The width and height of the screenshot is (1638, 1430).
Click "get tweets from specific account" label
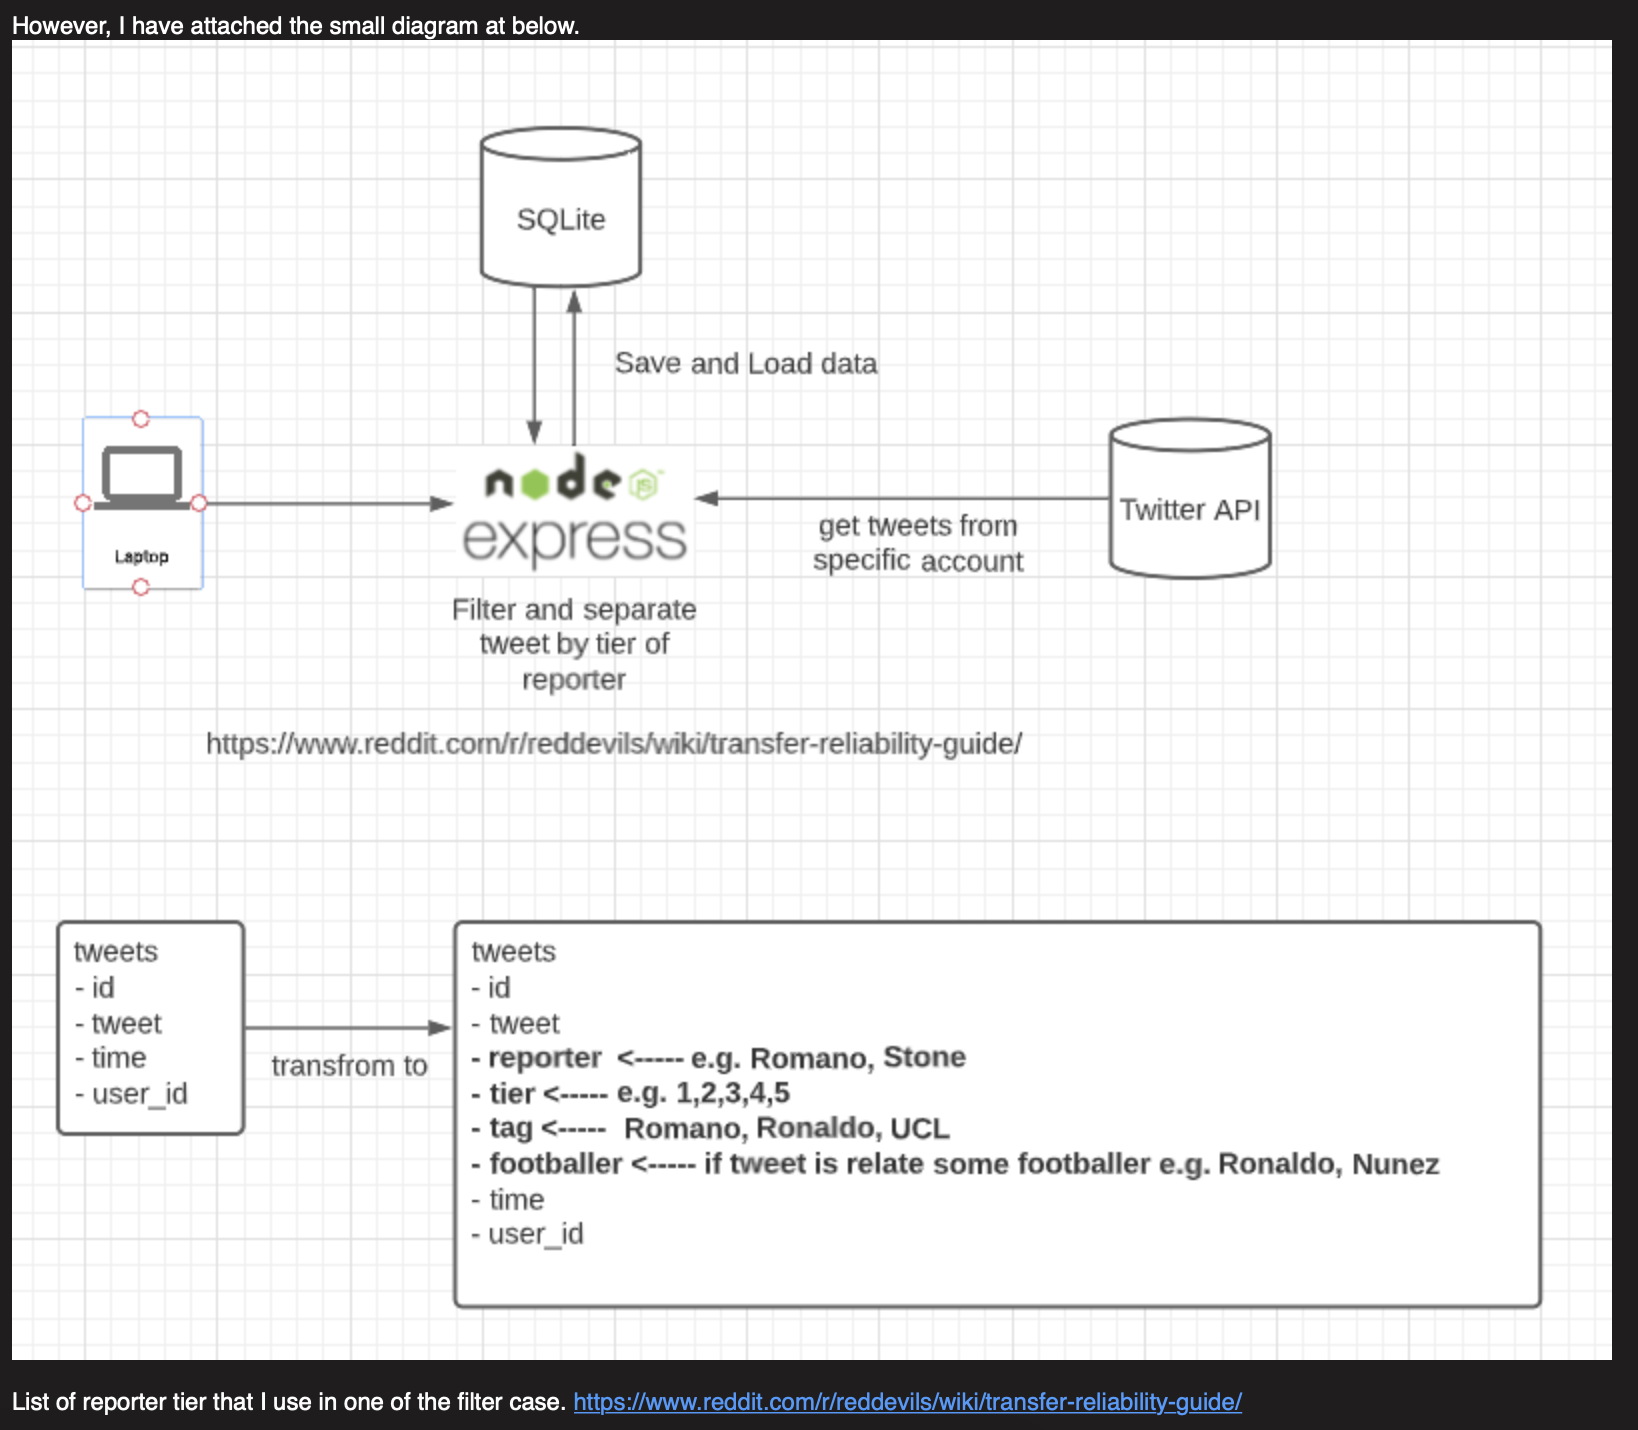pos(918,543)
